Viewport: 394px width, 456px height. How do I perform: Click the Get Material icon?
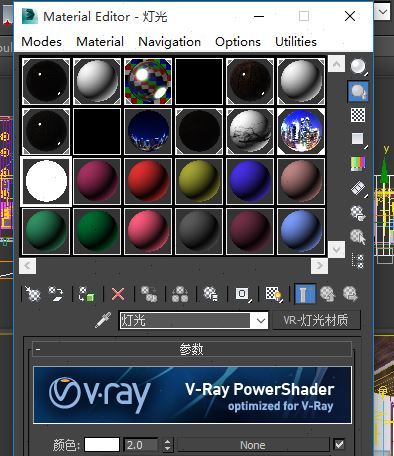click(33, 294)
